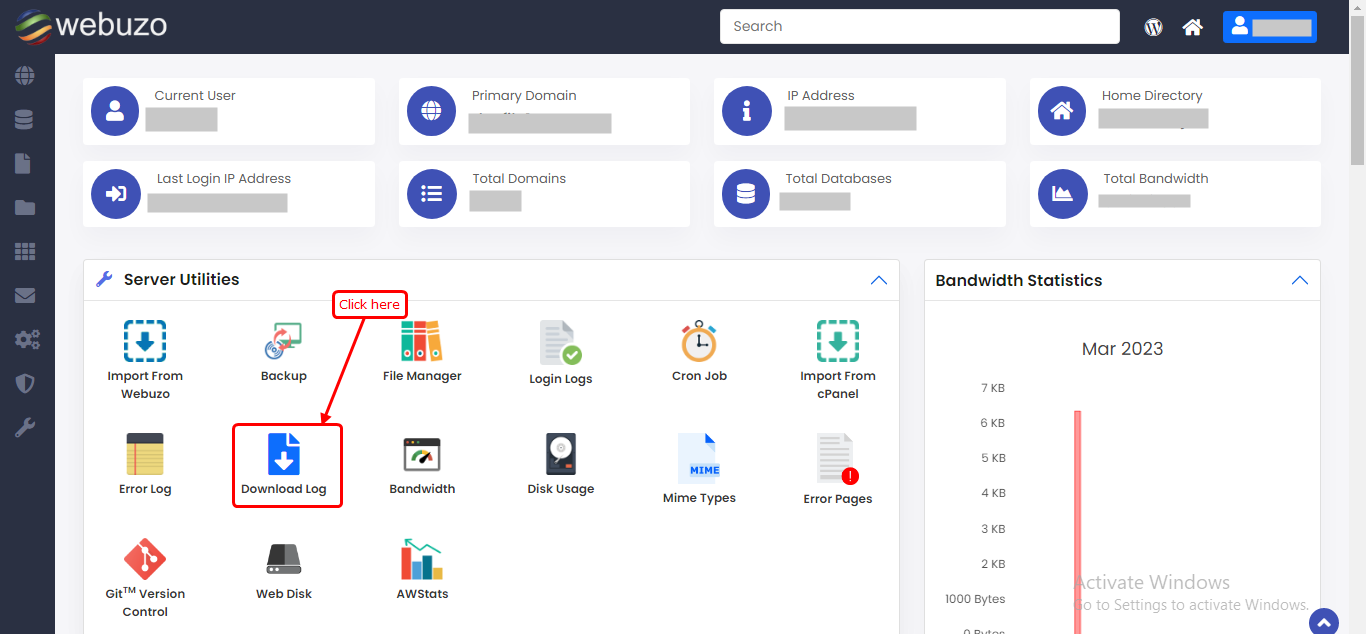Go to home via house icon

click(x=1192, y=27)
